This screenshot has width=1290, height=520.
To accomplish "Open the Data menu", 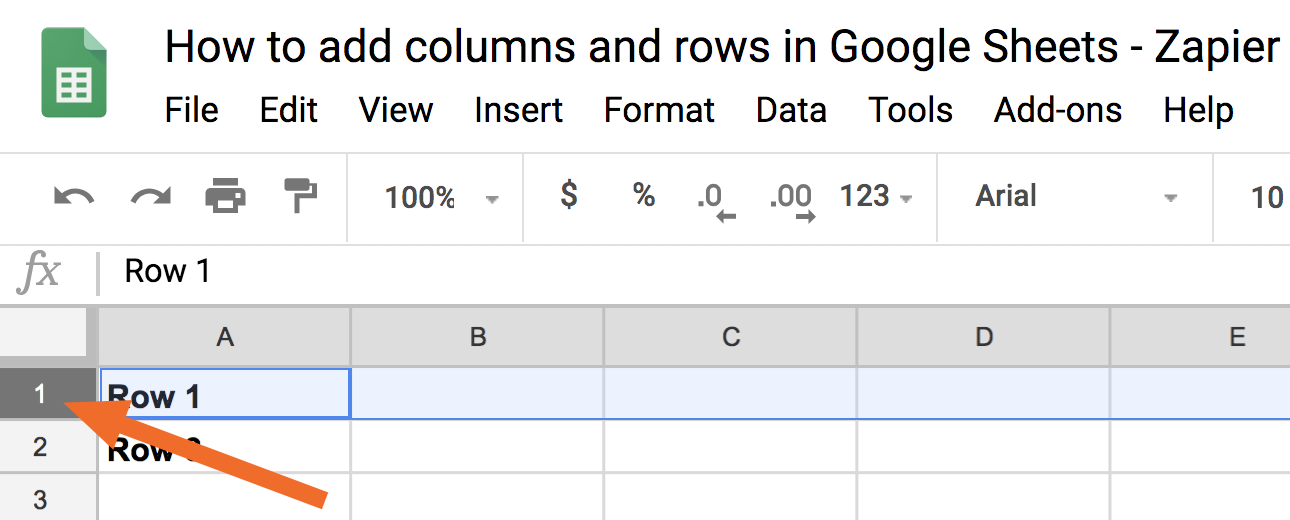I will pyautogui.click(x=791, y=110).
